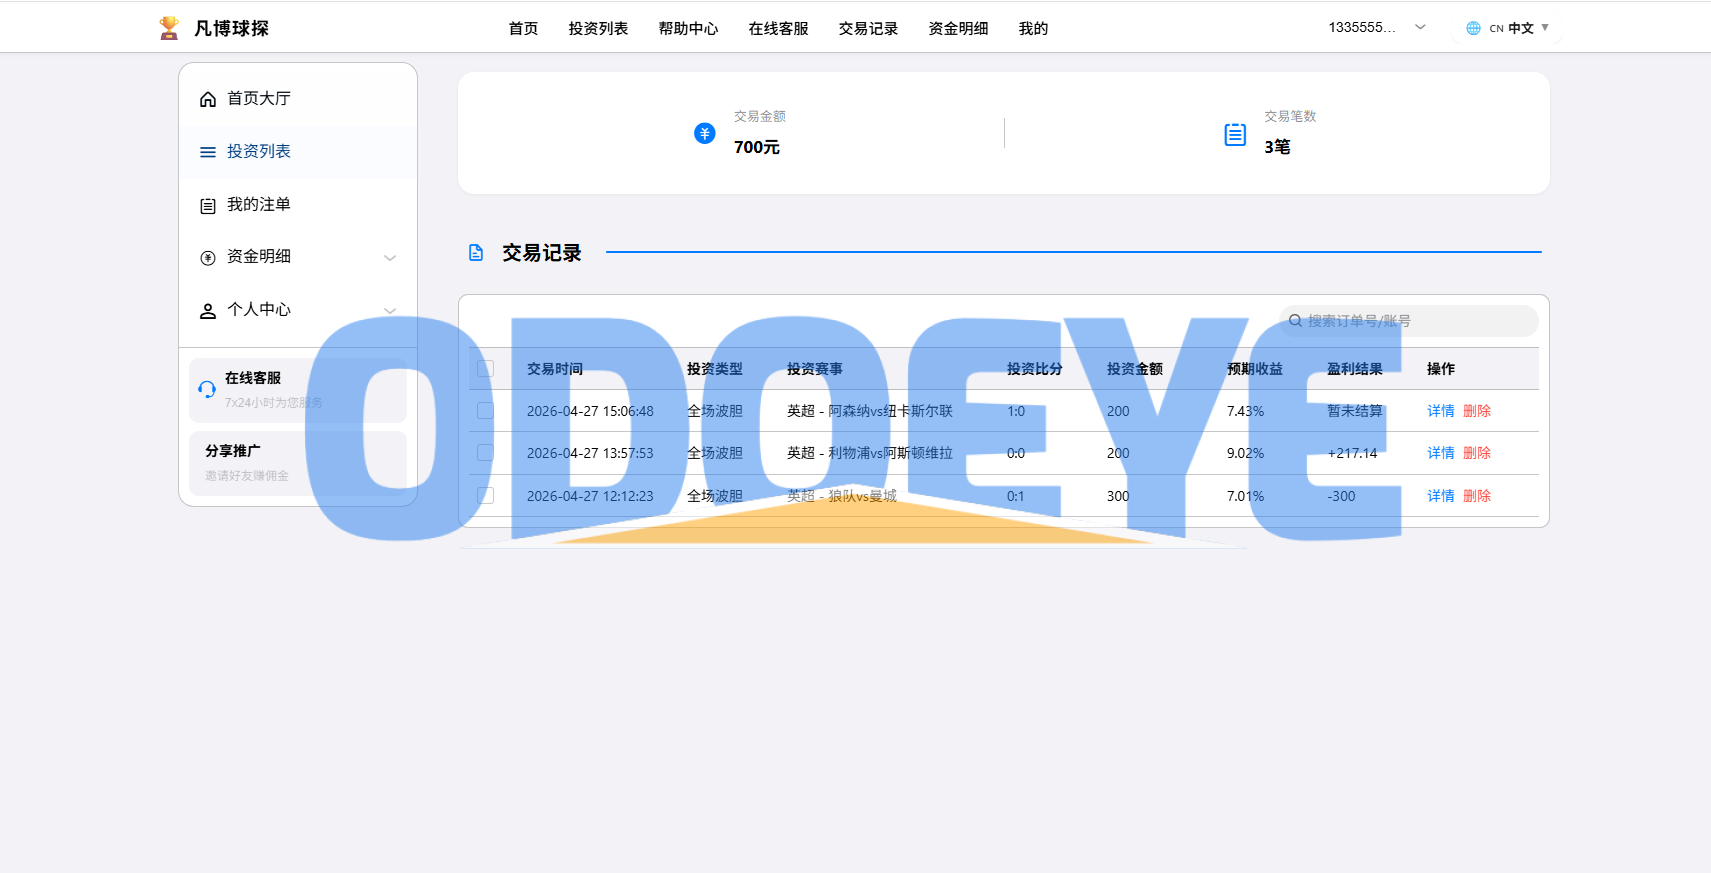Screen dimensions: 1711x873
Task: Click the 投资金额 column header
Action: click(x=1135, y=369)
